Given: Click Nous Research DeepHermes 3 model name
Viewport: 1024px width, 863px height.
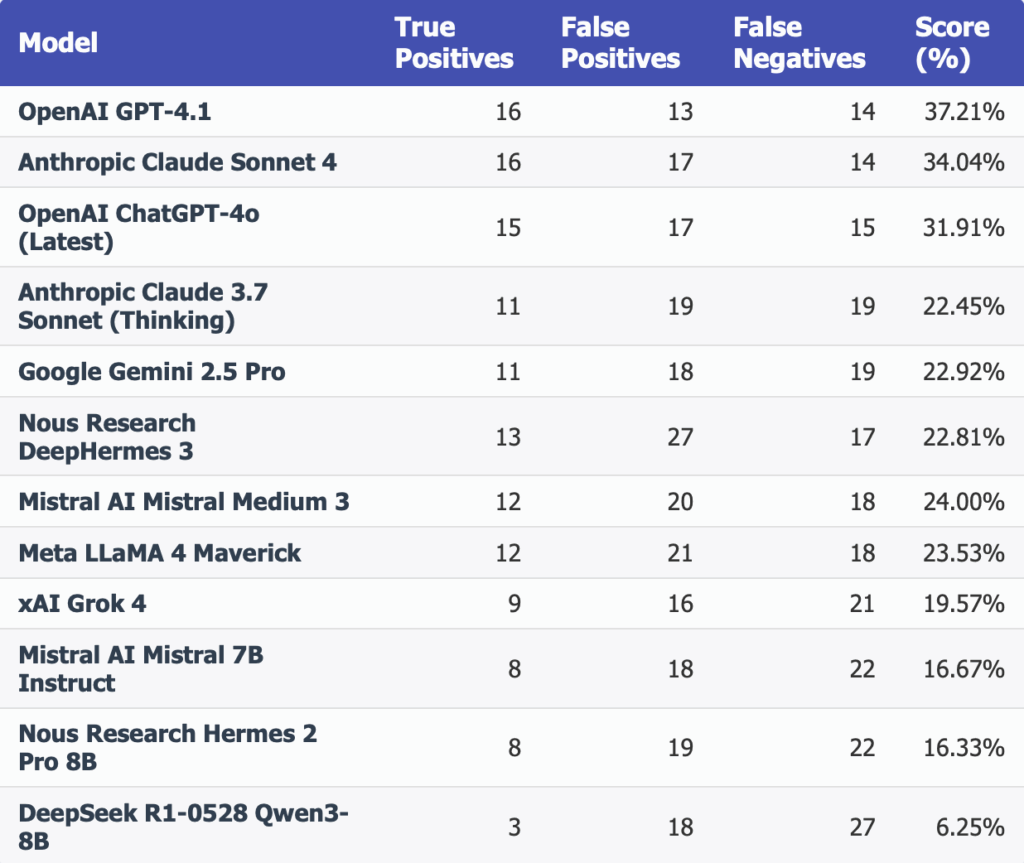Looking at the screenshot, I should [x=107, y=437].
